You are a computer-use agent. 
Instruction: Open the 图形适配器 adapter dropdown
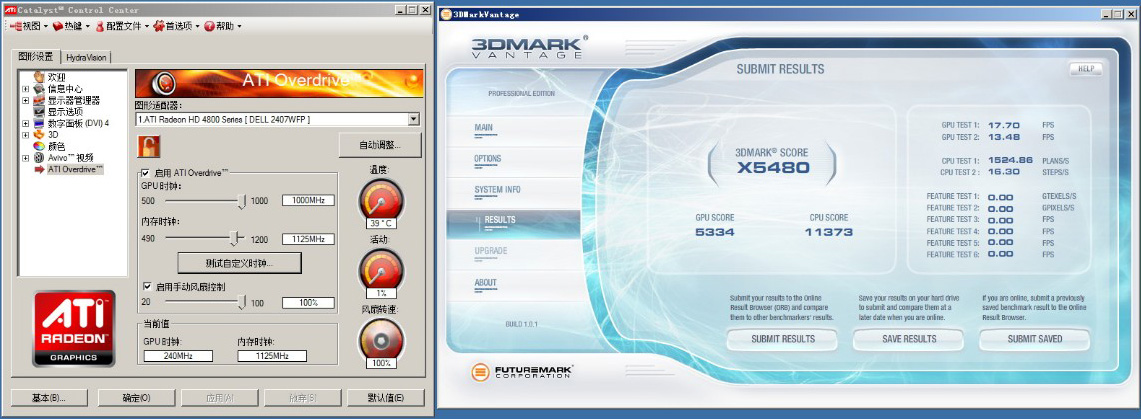click(x=414, y=119)
